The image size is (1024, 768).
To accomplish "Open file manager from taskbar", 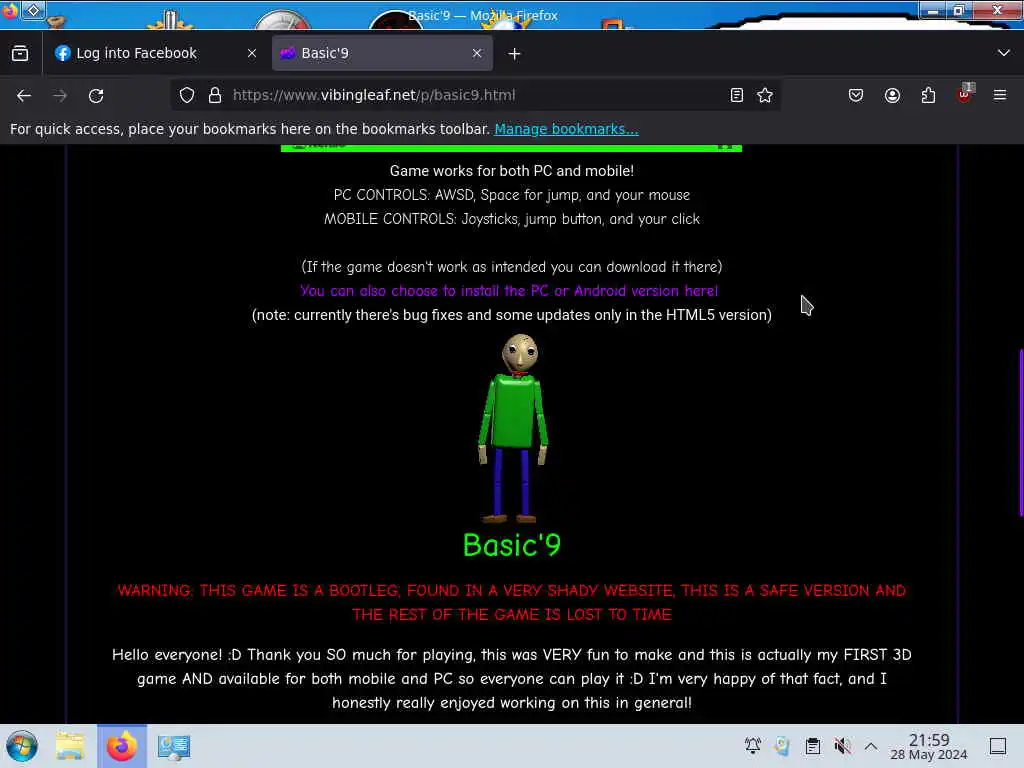I will (71, 746).
